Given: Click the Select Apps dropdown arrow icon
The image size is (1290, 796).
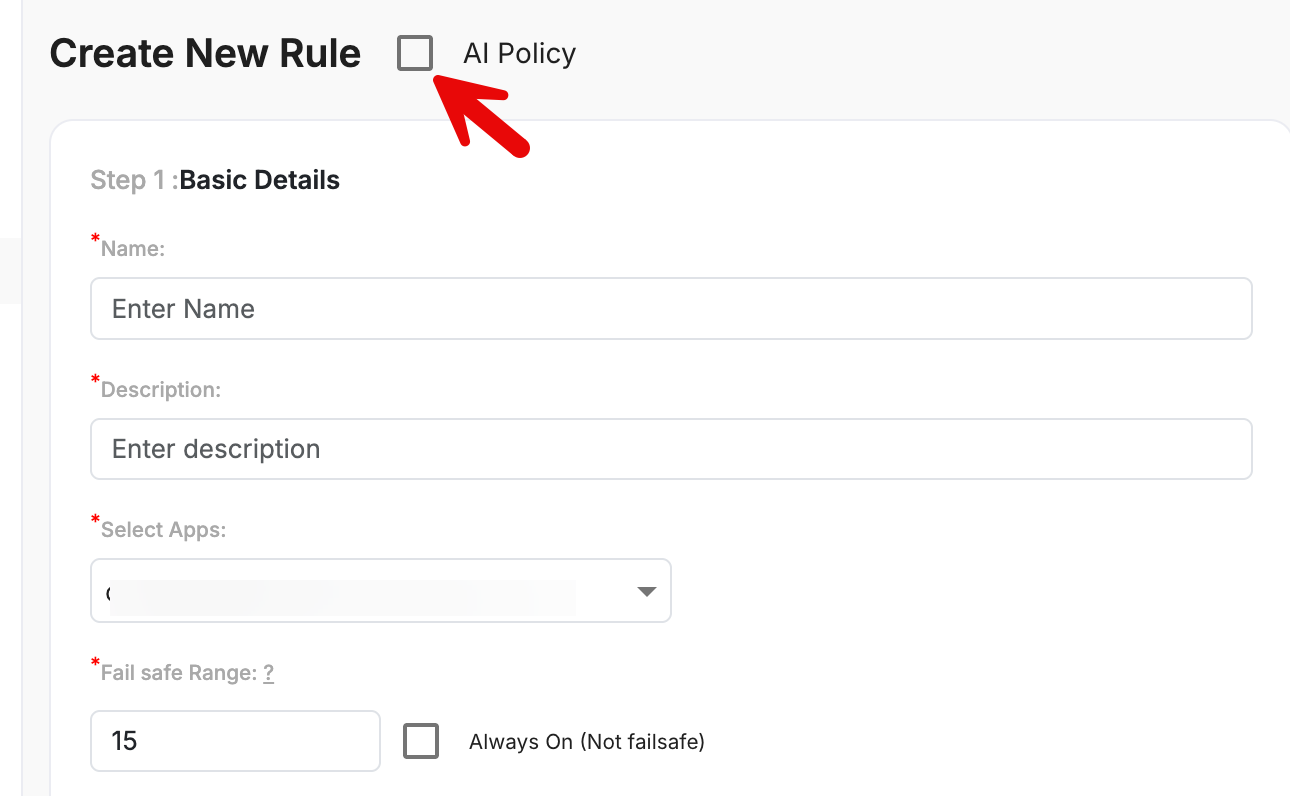Looking at the screenshot, I should pos(646,592).
